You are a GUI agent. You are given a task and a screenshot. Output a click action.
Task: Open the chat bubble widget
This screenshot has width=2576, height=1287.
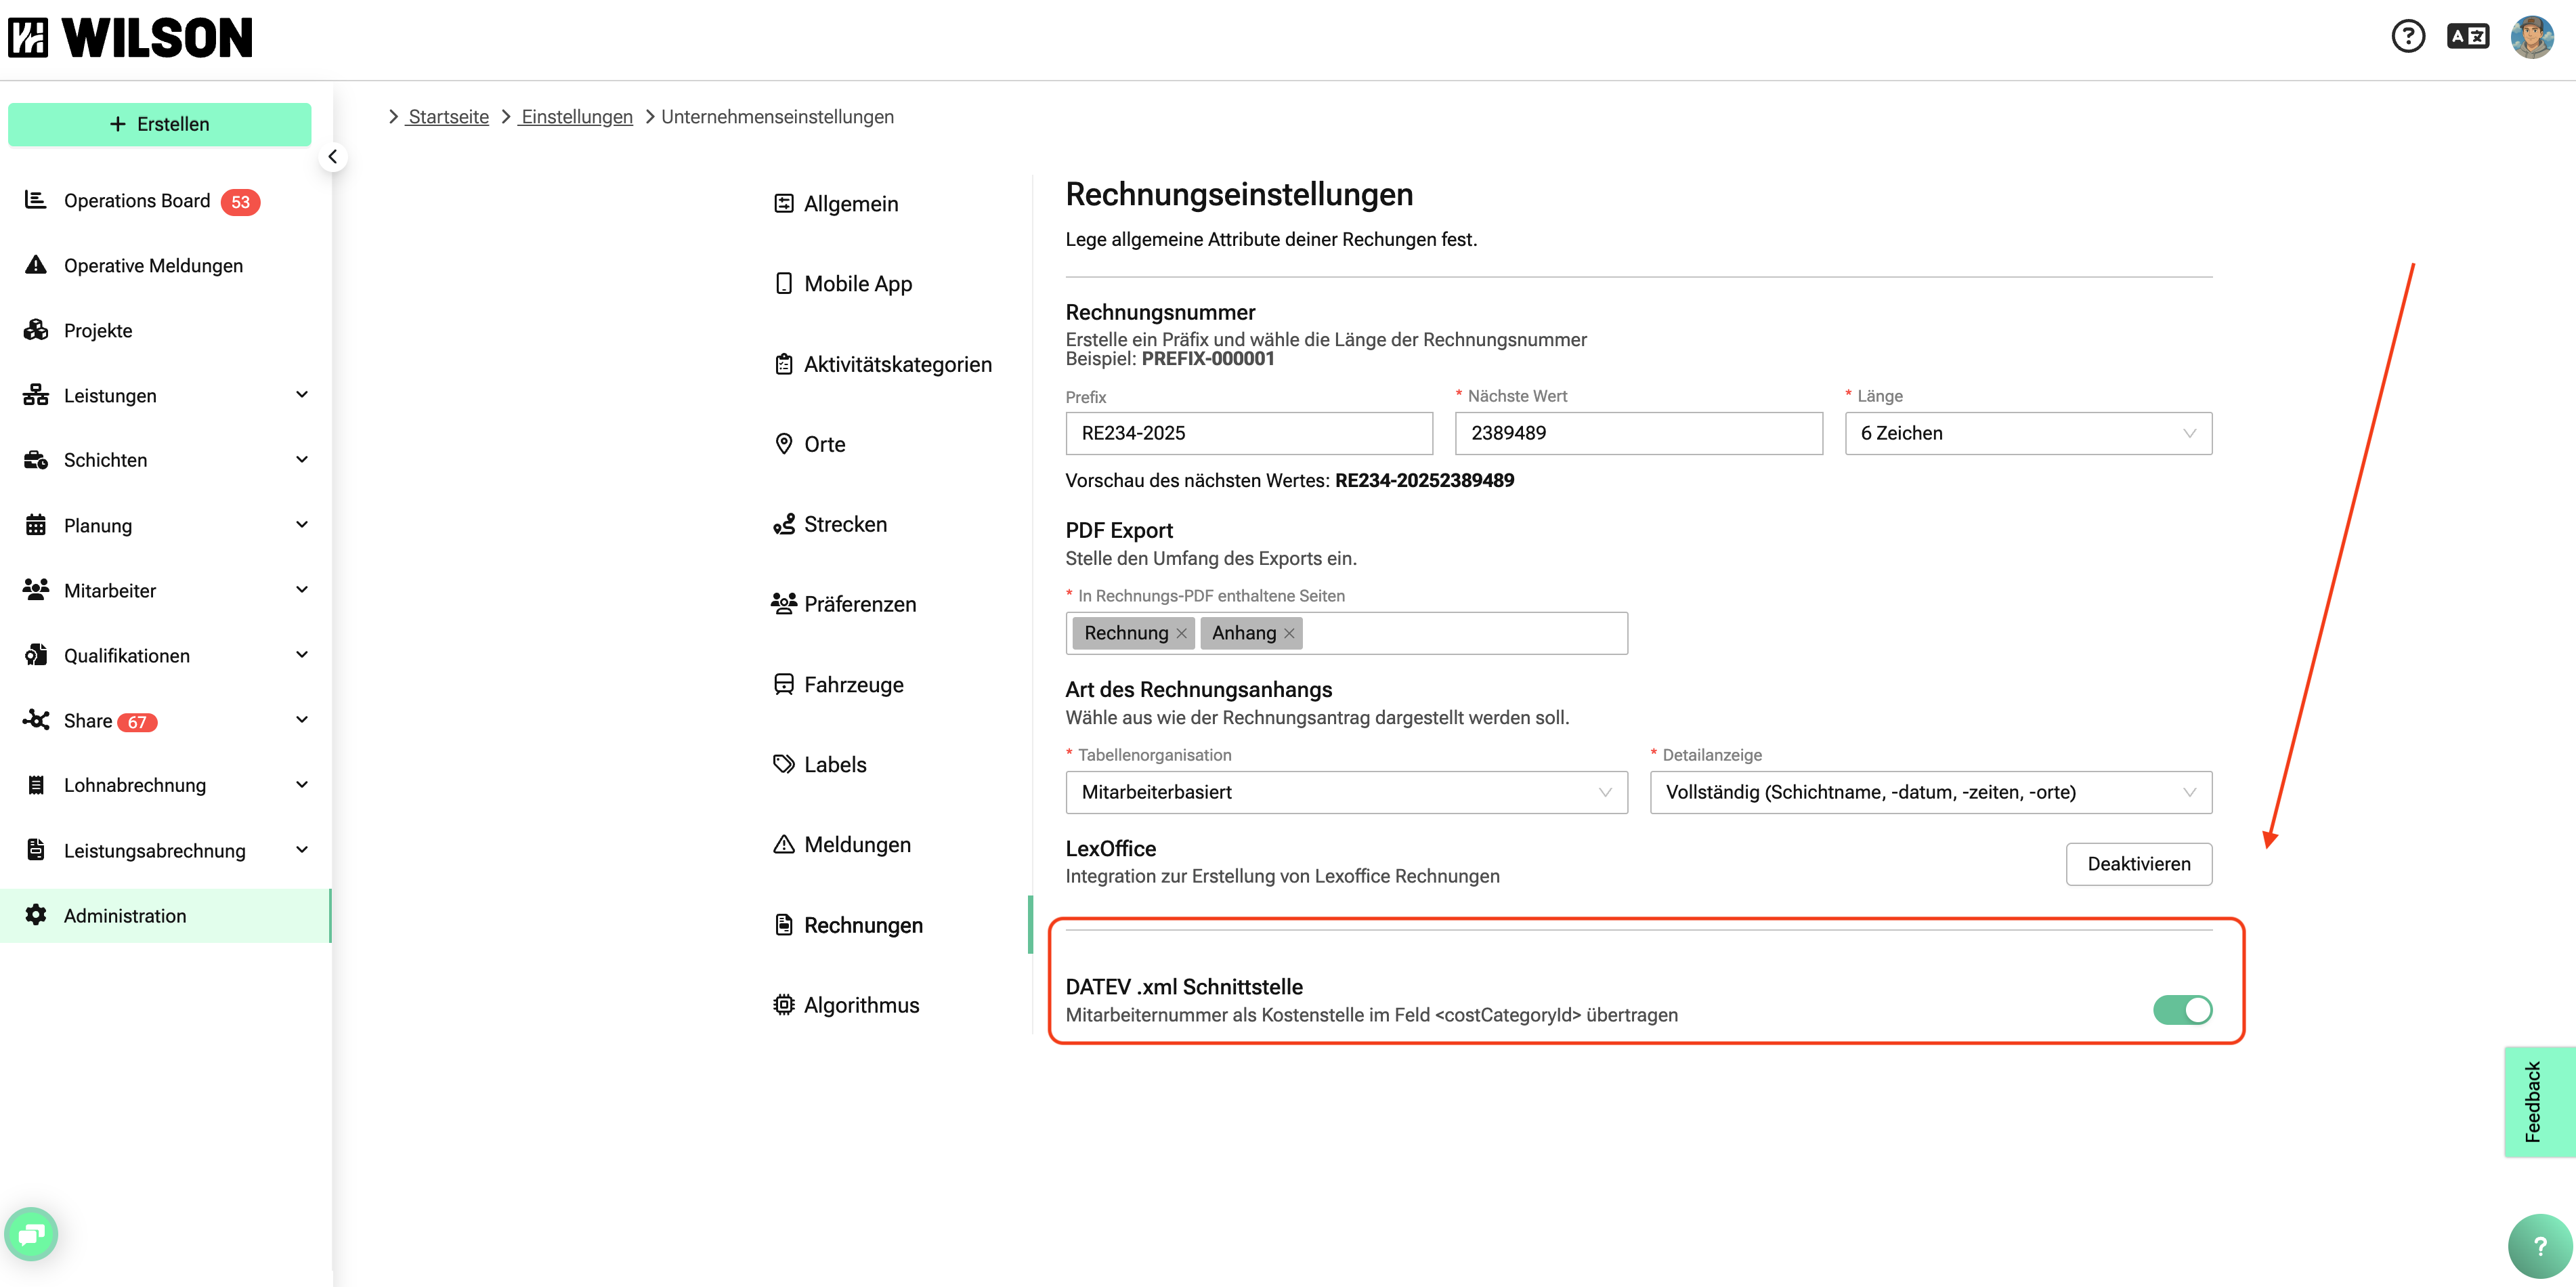click(x=31, y=1234)
